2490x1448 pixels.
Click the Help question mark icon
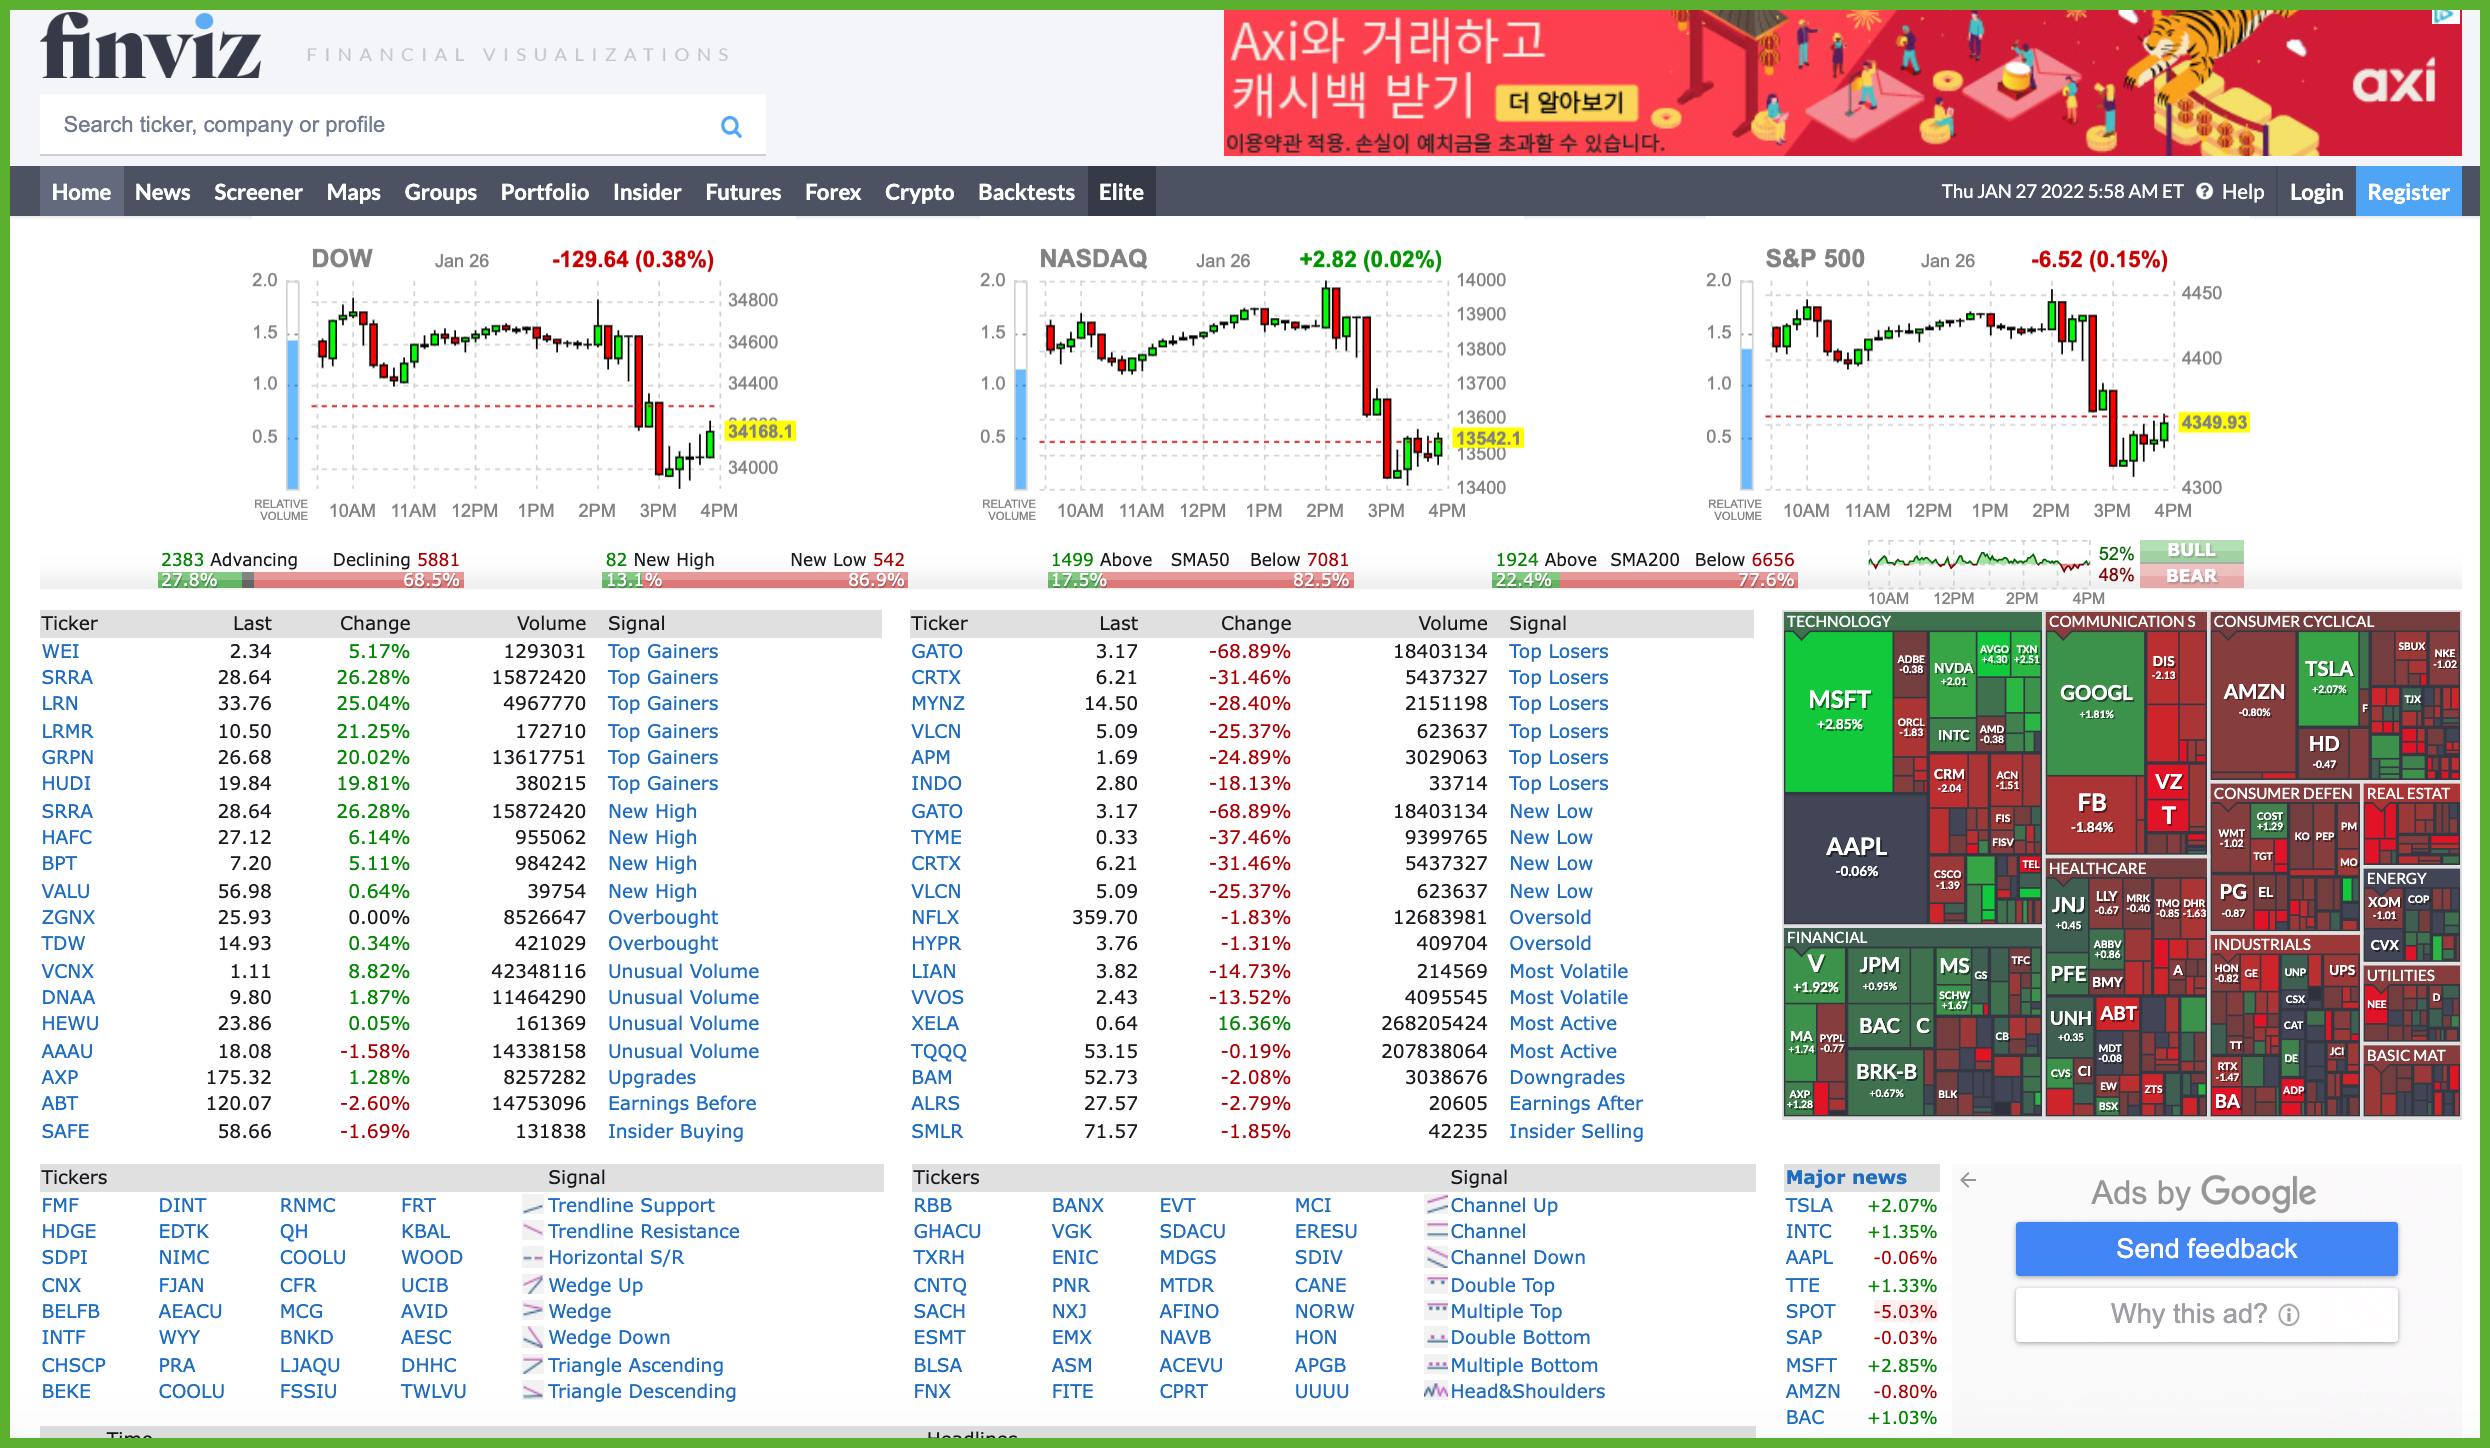pyautogui.click(x=2204, y=192)
